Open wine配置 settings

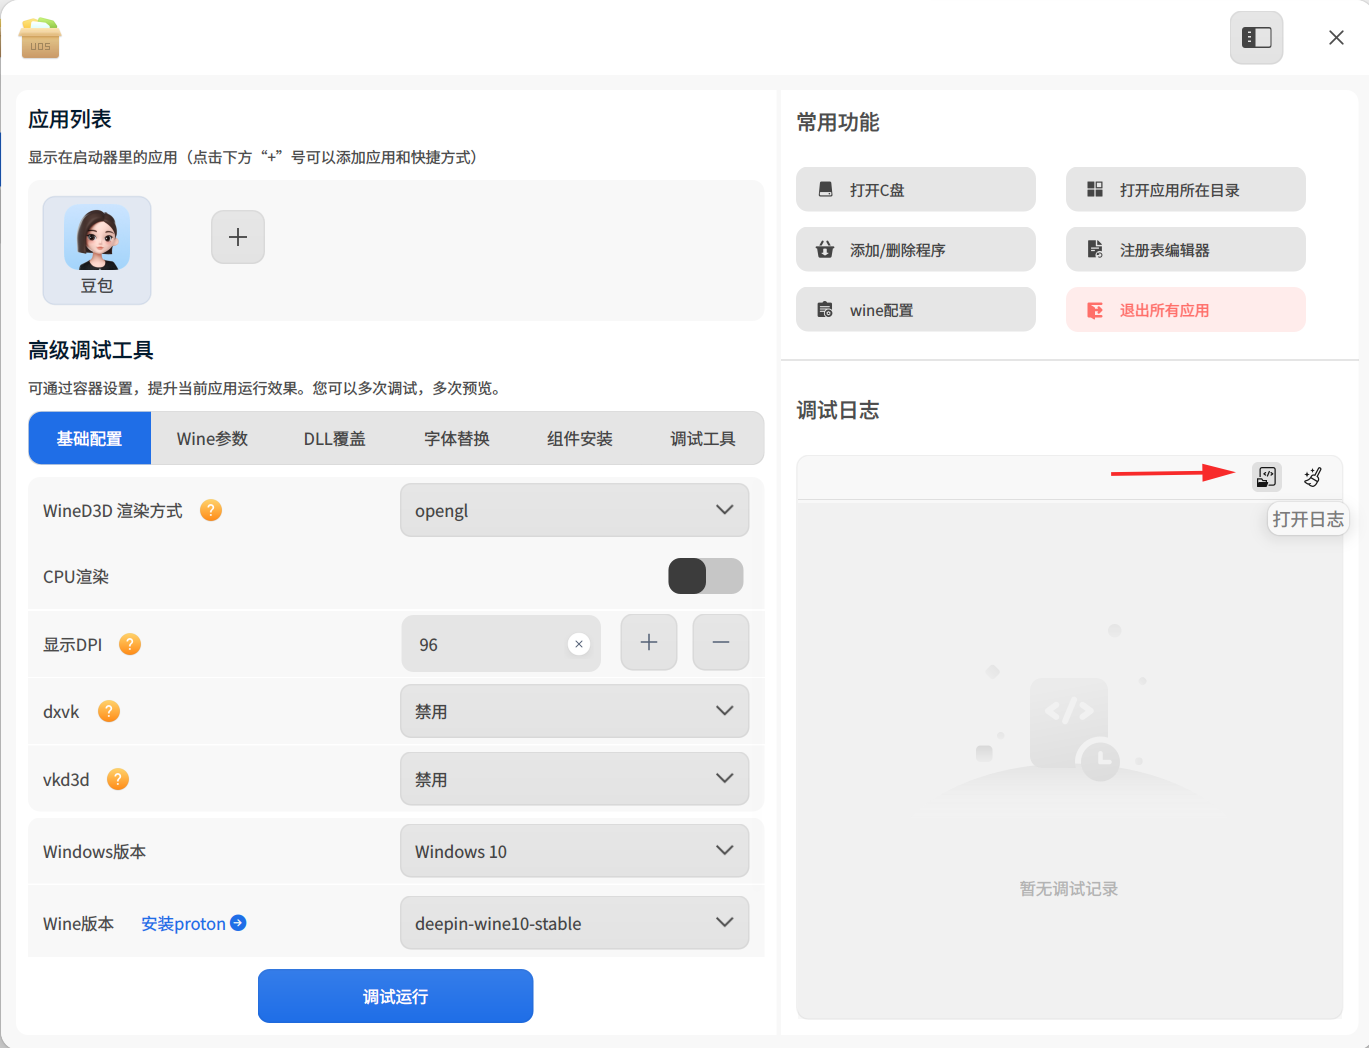[916, 310]
